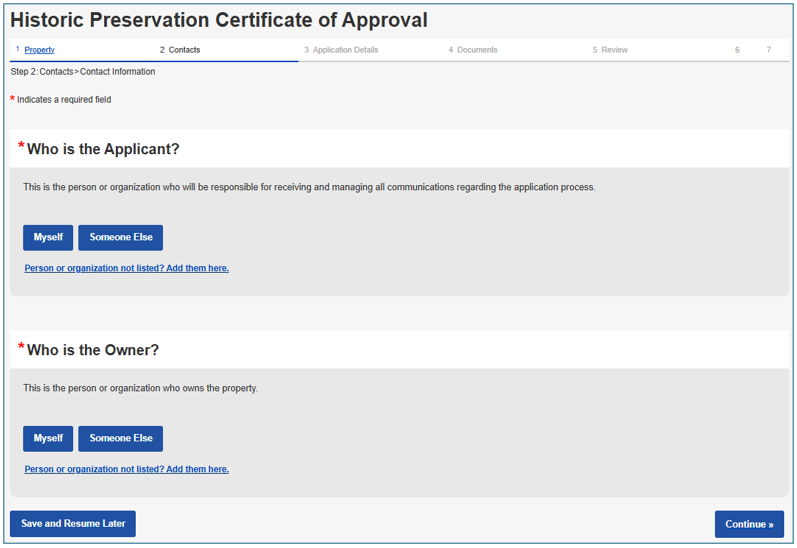Switch to the Review step
Screen dimensions: 797x548
click(613, 50)
